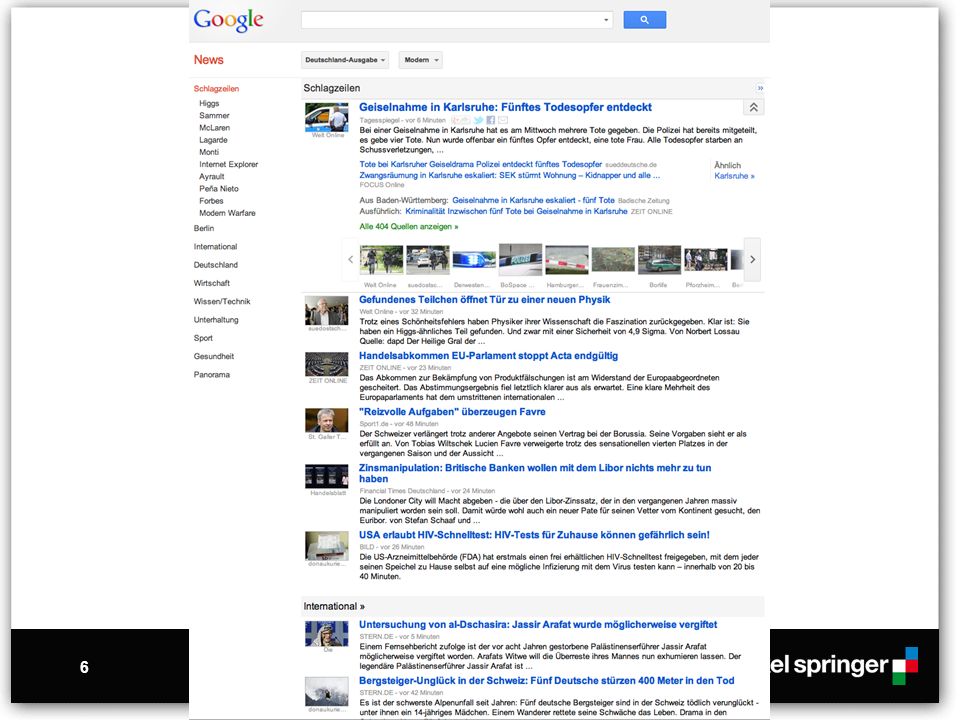Share the Karlsruhe story on Google+
Screen dimensions: 960x720
[x=461, y=121]
